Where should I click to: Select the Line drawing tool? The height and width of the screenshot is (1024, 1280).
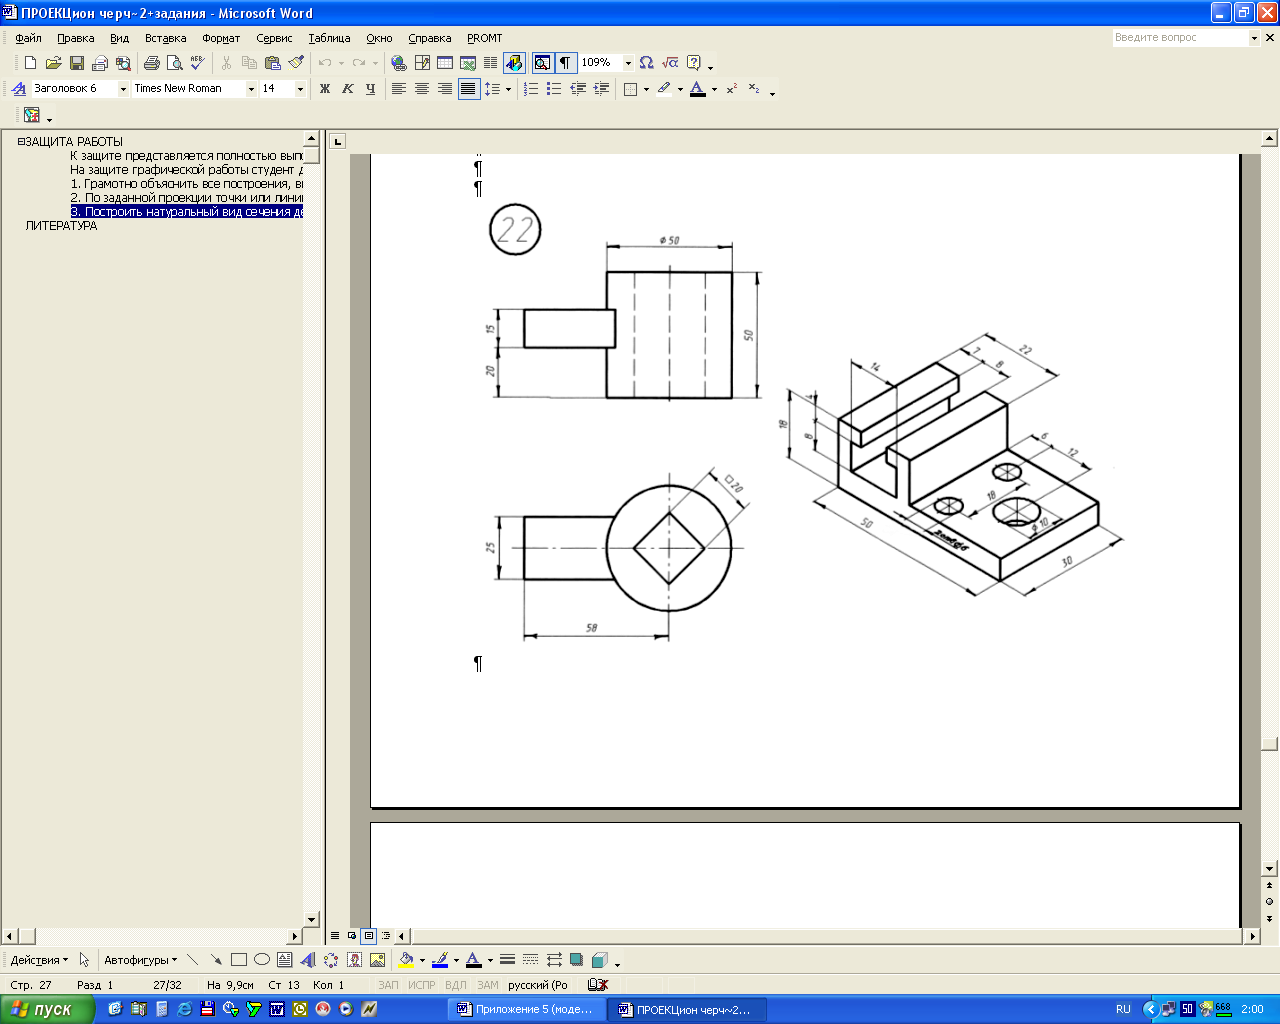192,960
